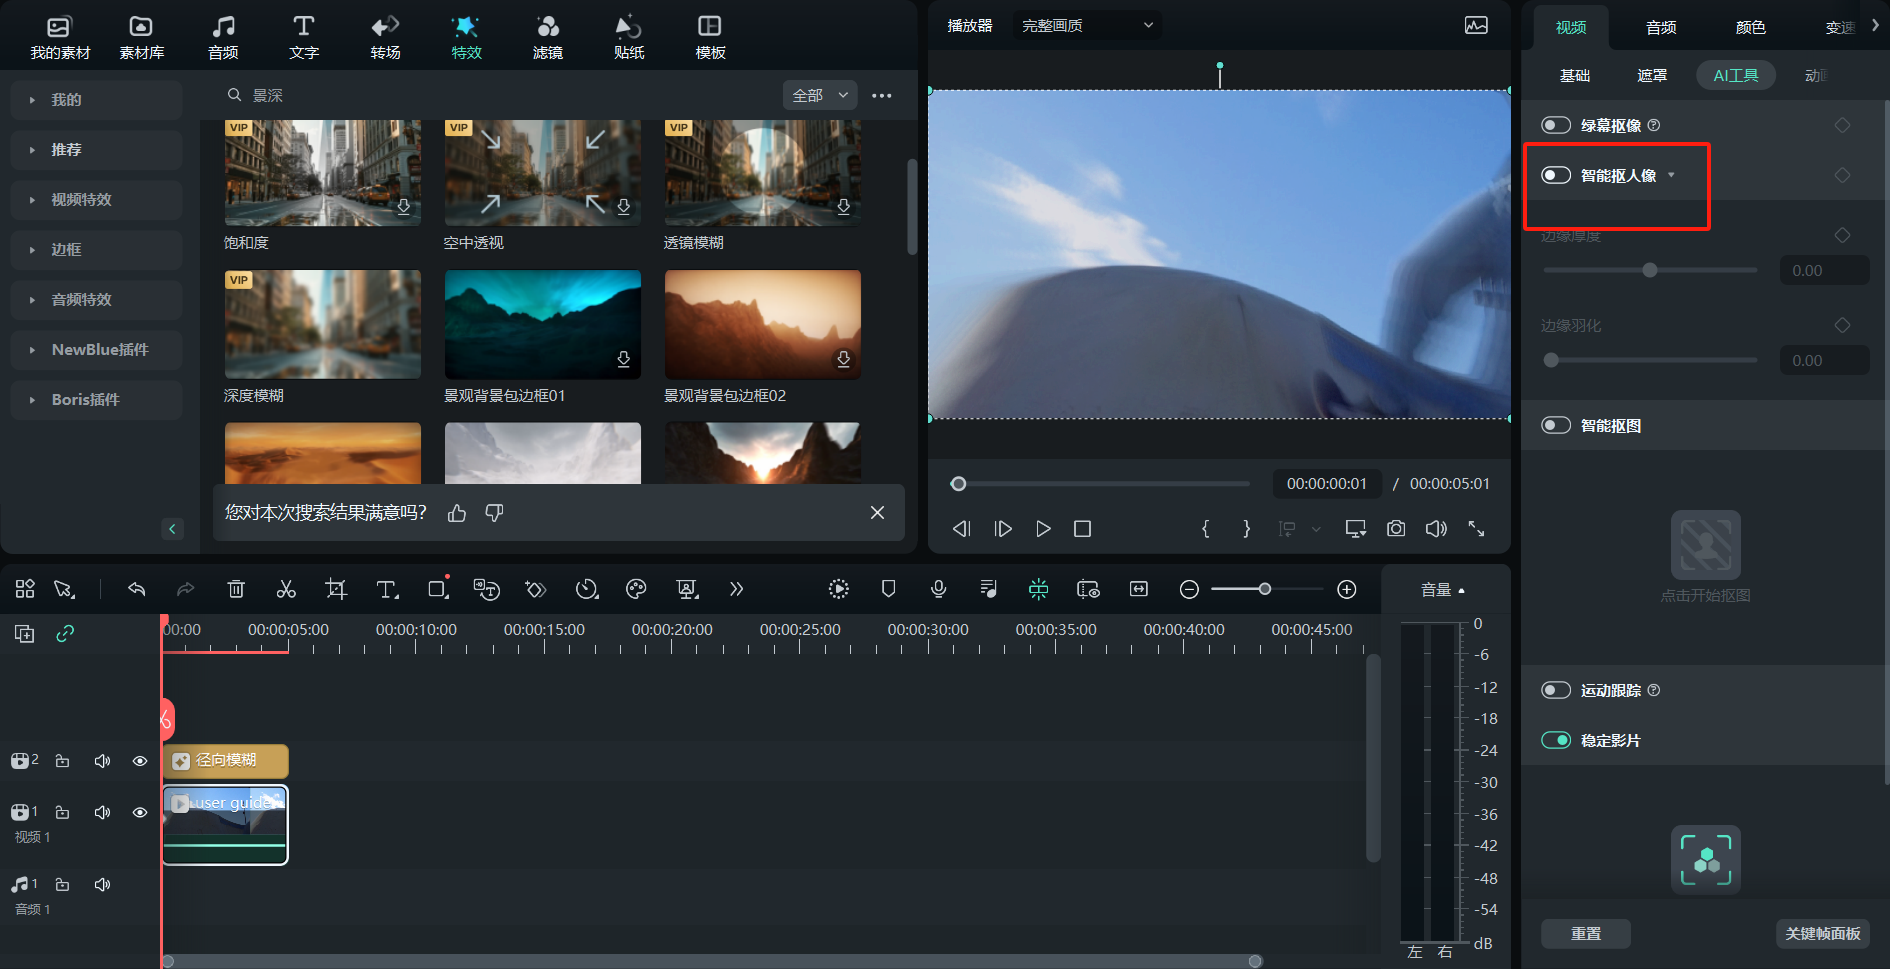Viewport: 1890px width, 969px height.
Task: Enable the 绿幕抠像 green screen toggle
Action: 1556,125
